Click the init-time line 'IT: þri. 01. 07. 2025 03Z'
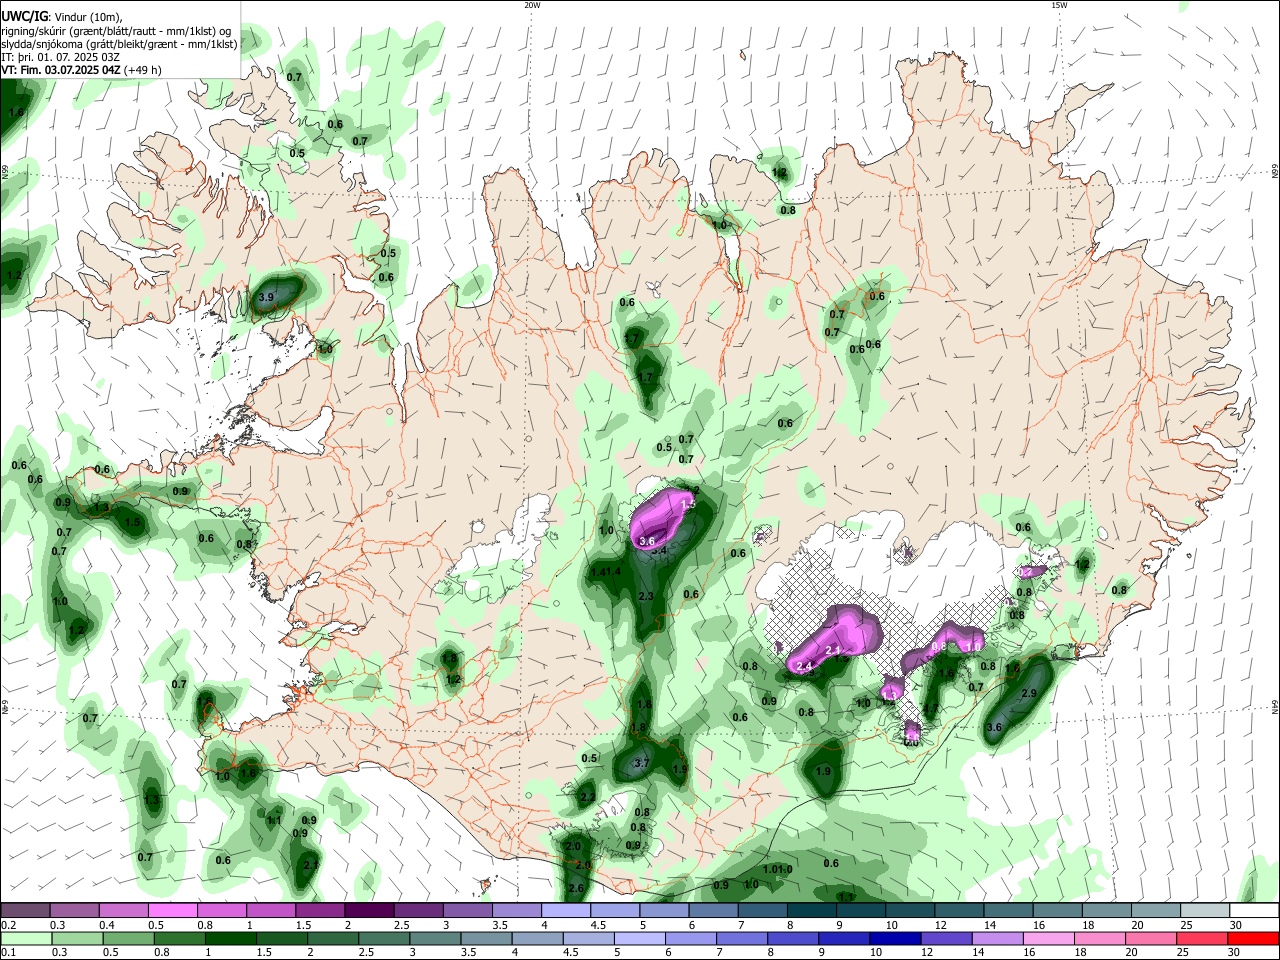This screenshot has width=1280, height=960. [61, 57]
